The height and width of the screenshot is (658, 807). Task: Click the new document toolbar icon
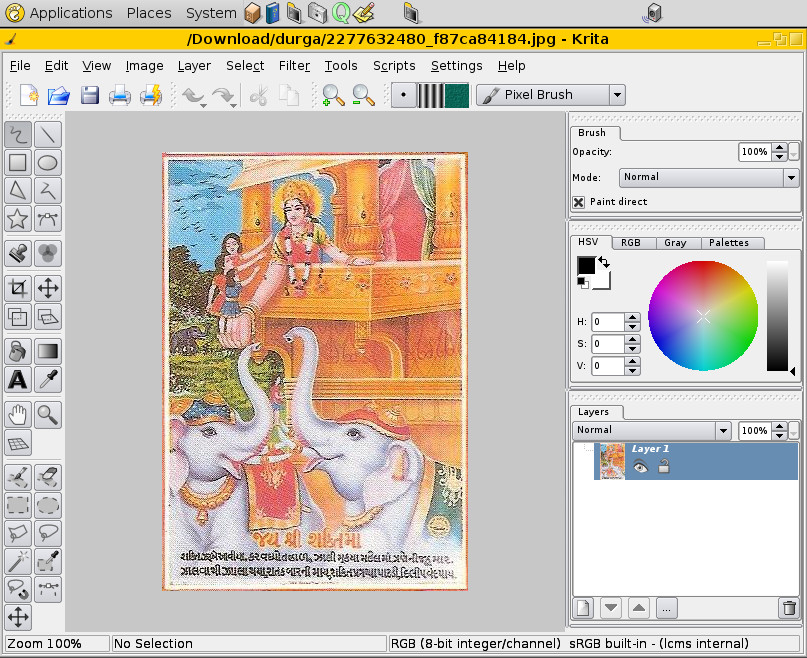coord(29,95)
